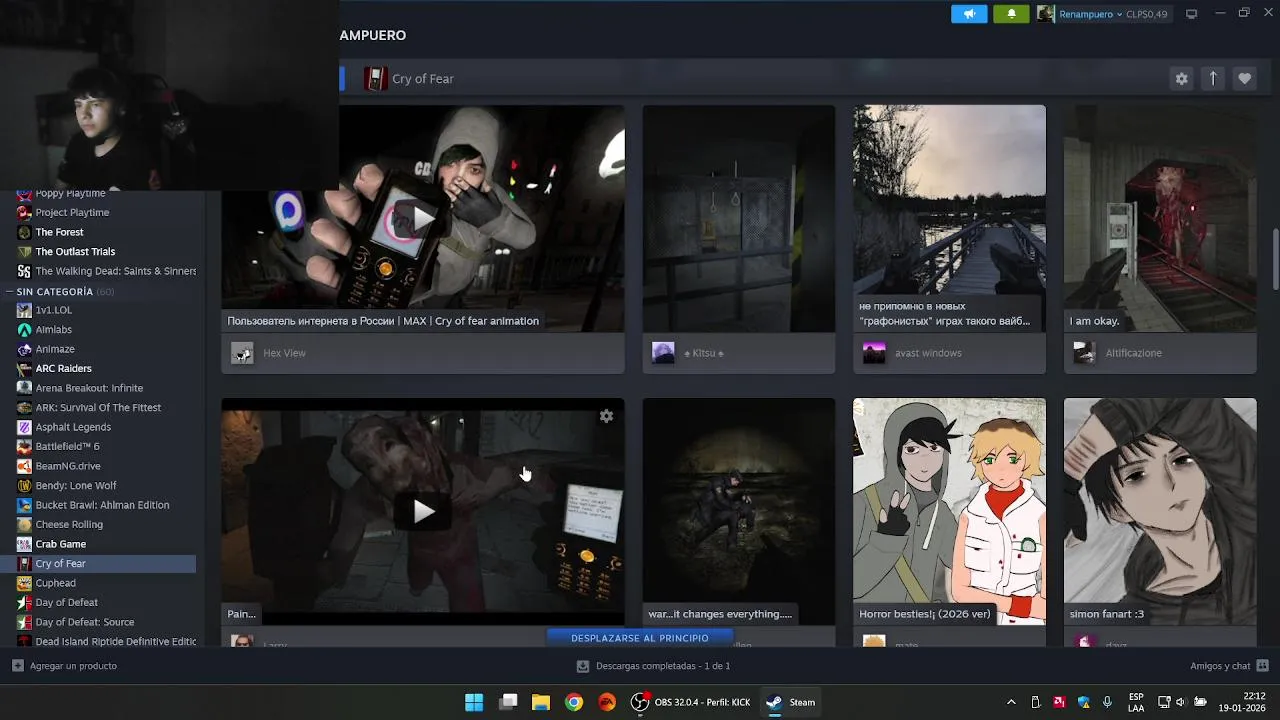Click the Animaze game icon
Viewport: 1280px width, 720px height.
click(x=24, y=349)
